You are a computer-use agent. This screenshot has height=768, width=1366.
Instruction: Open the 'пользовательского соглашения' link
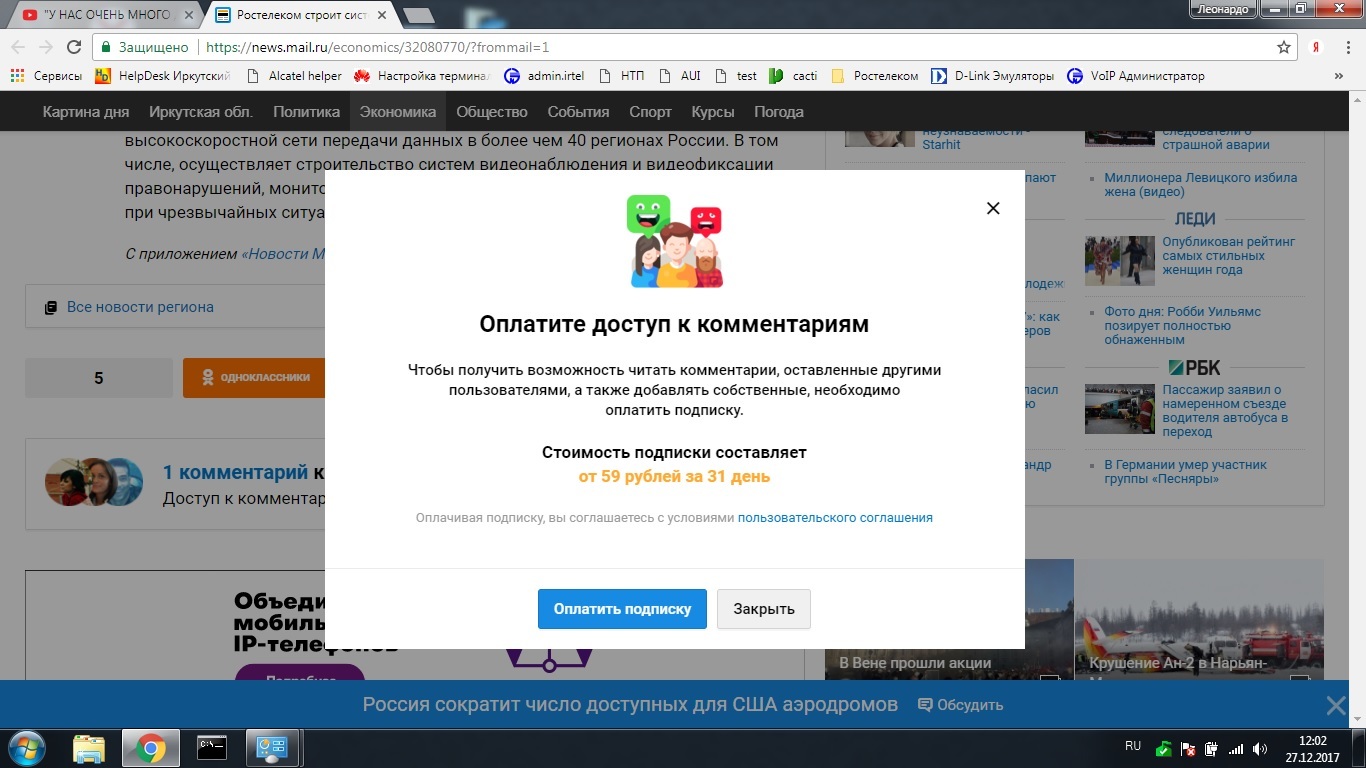[x=835, y=518]
